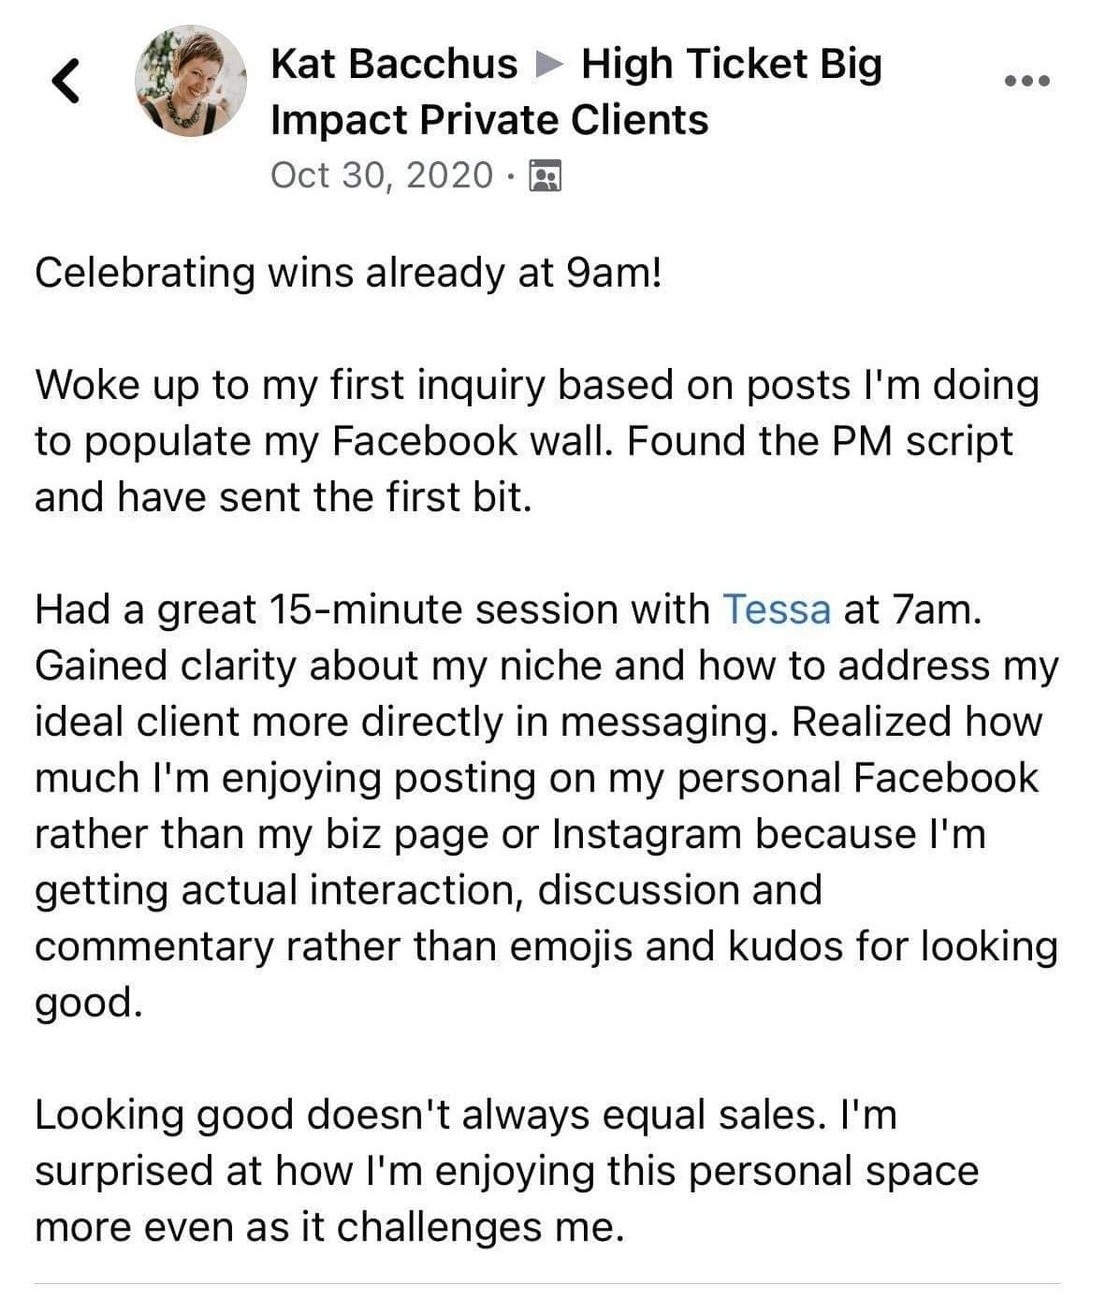
Task: Click 'and have sent the first bit' line
Action: (284, 497)
